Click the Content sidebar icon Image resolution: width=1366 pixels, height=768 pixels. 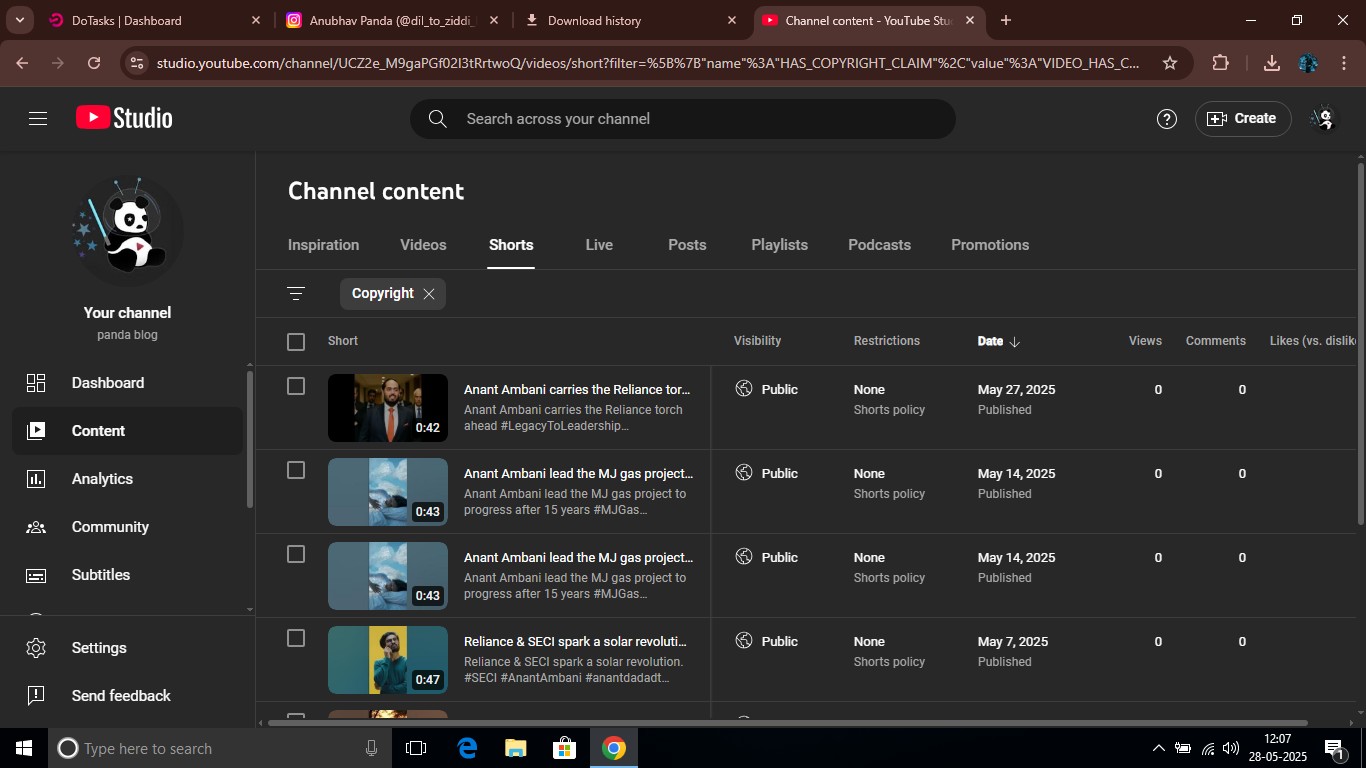36,431
